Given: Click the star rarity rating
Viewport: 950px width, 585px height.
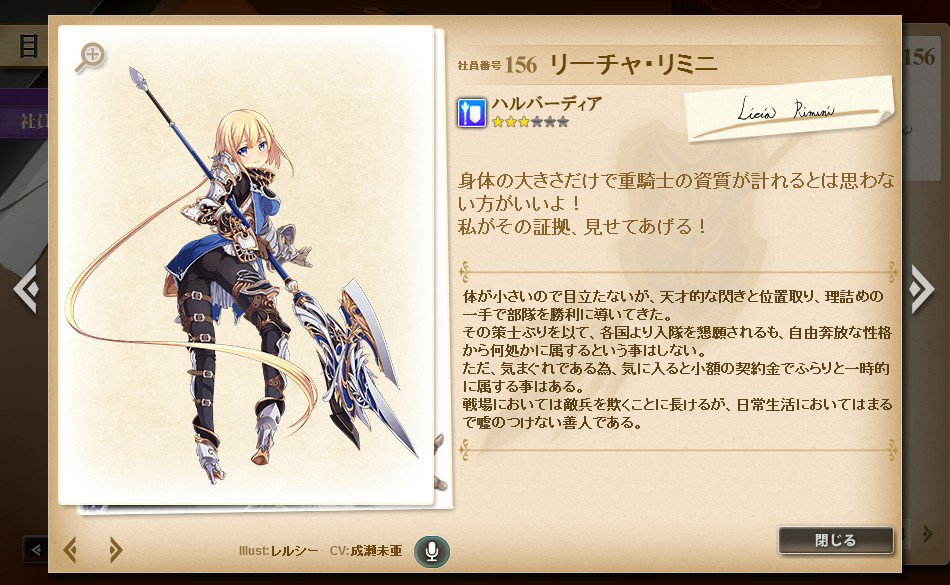Looking at the screenshot, I should coord(530,122).
